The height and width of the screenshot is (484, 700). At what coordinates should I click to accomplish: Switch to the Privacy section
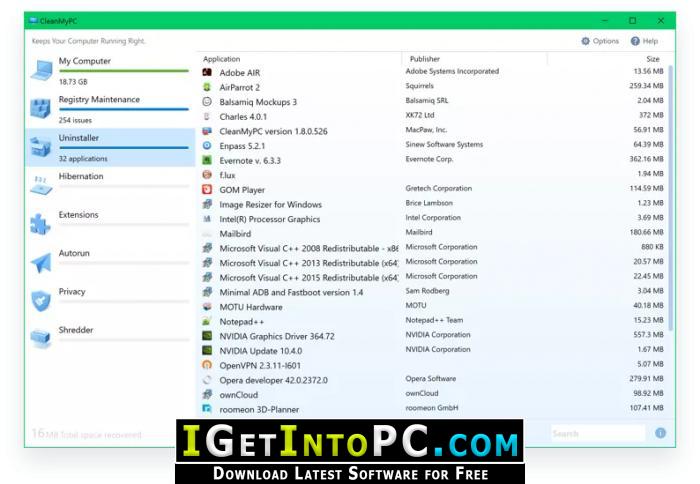[111, 301]
